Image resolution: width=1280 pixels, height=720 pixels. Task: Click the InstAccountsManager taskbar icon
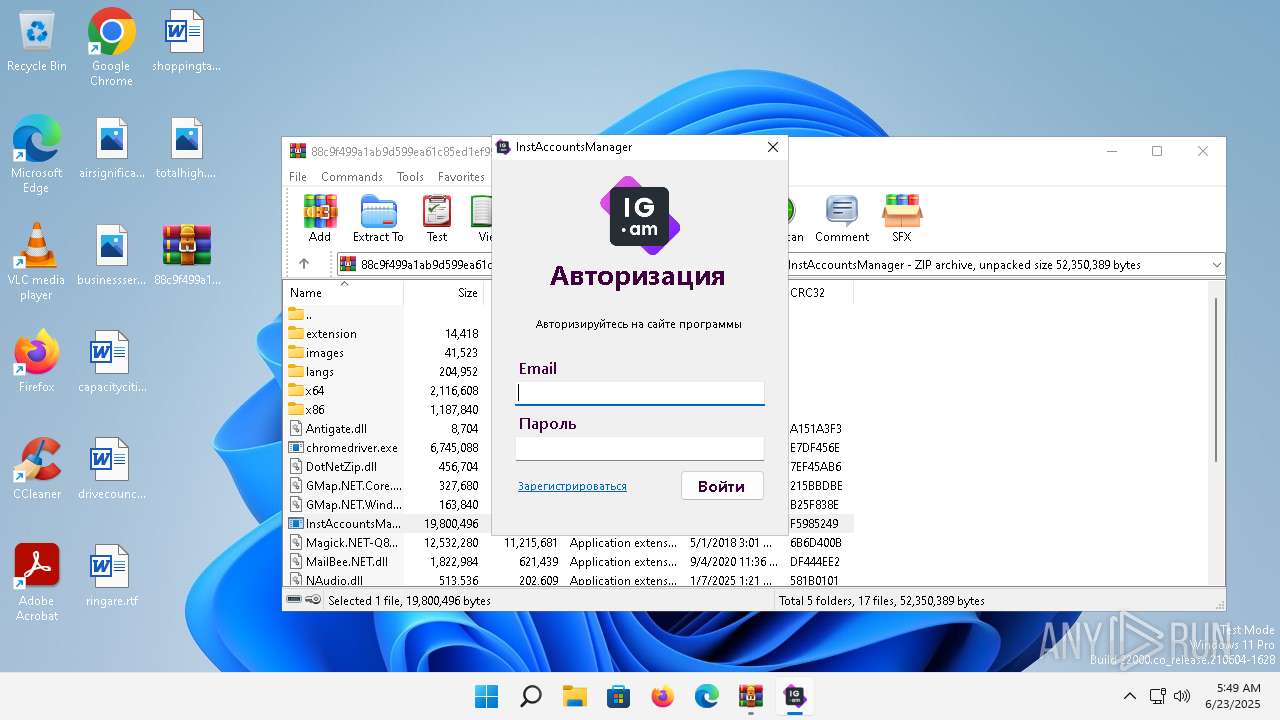coord(795,696)
